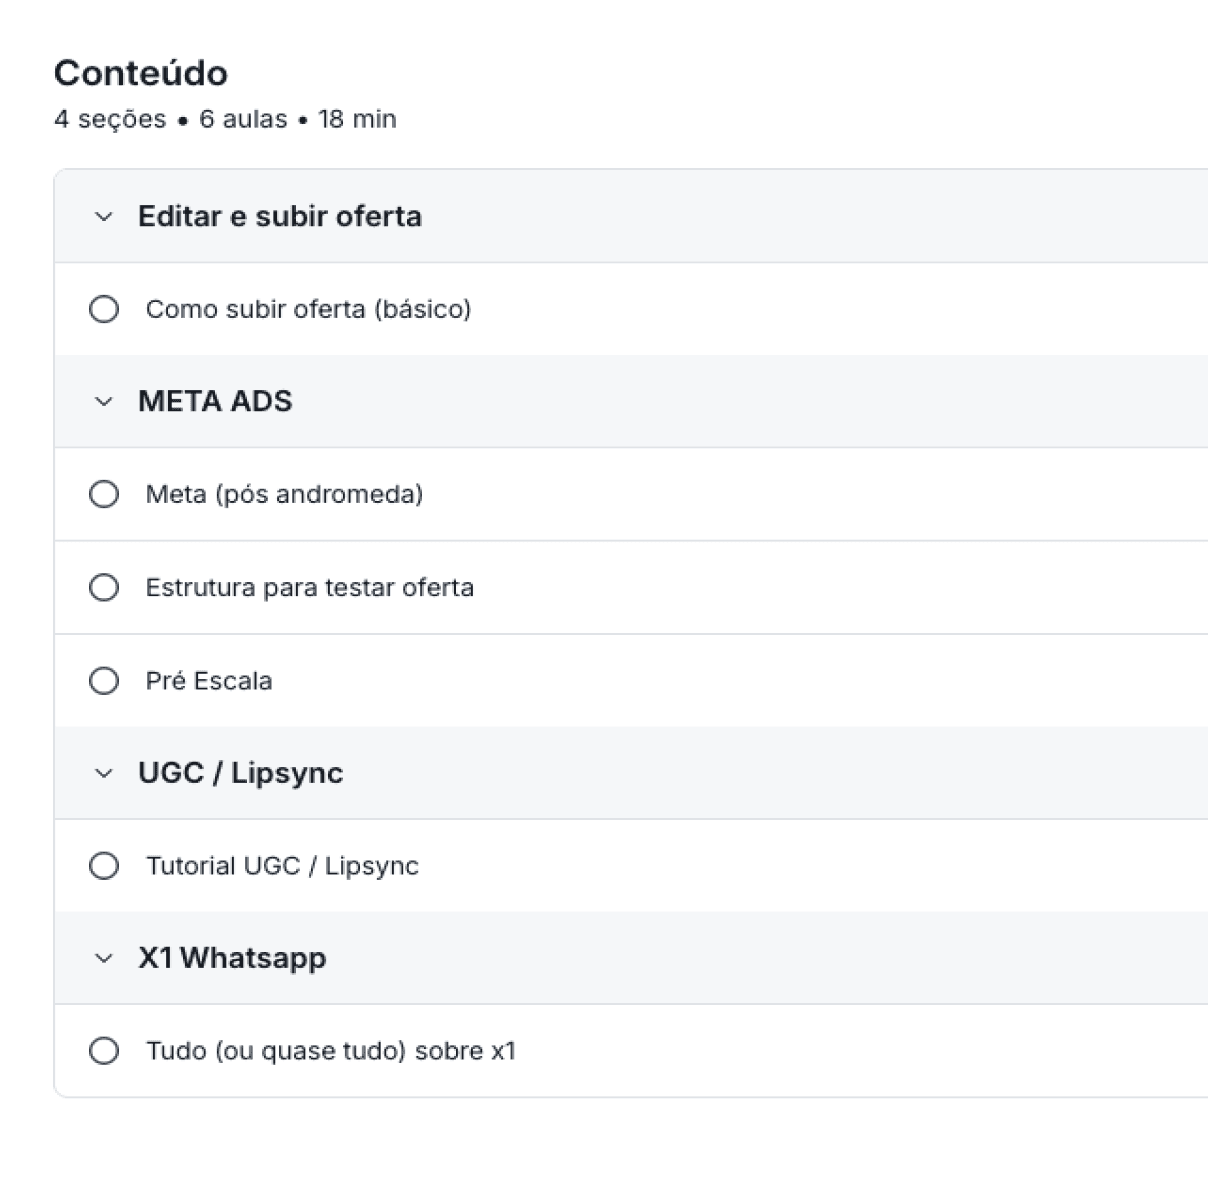Mark the Como subir oferta completion circle
The height and width of the screenshot is (1188, 1208).
pos(104,309)
